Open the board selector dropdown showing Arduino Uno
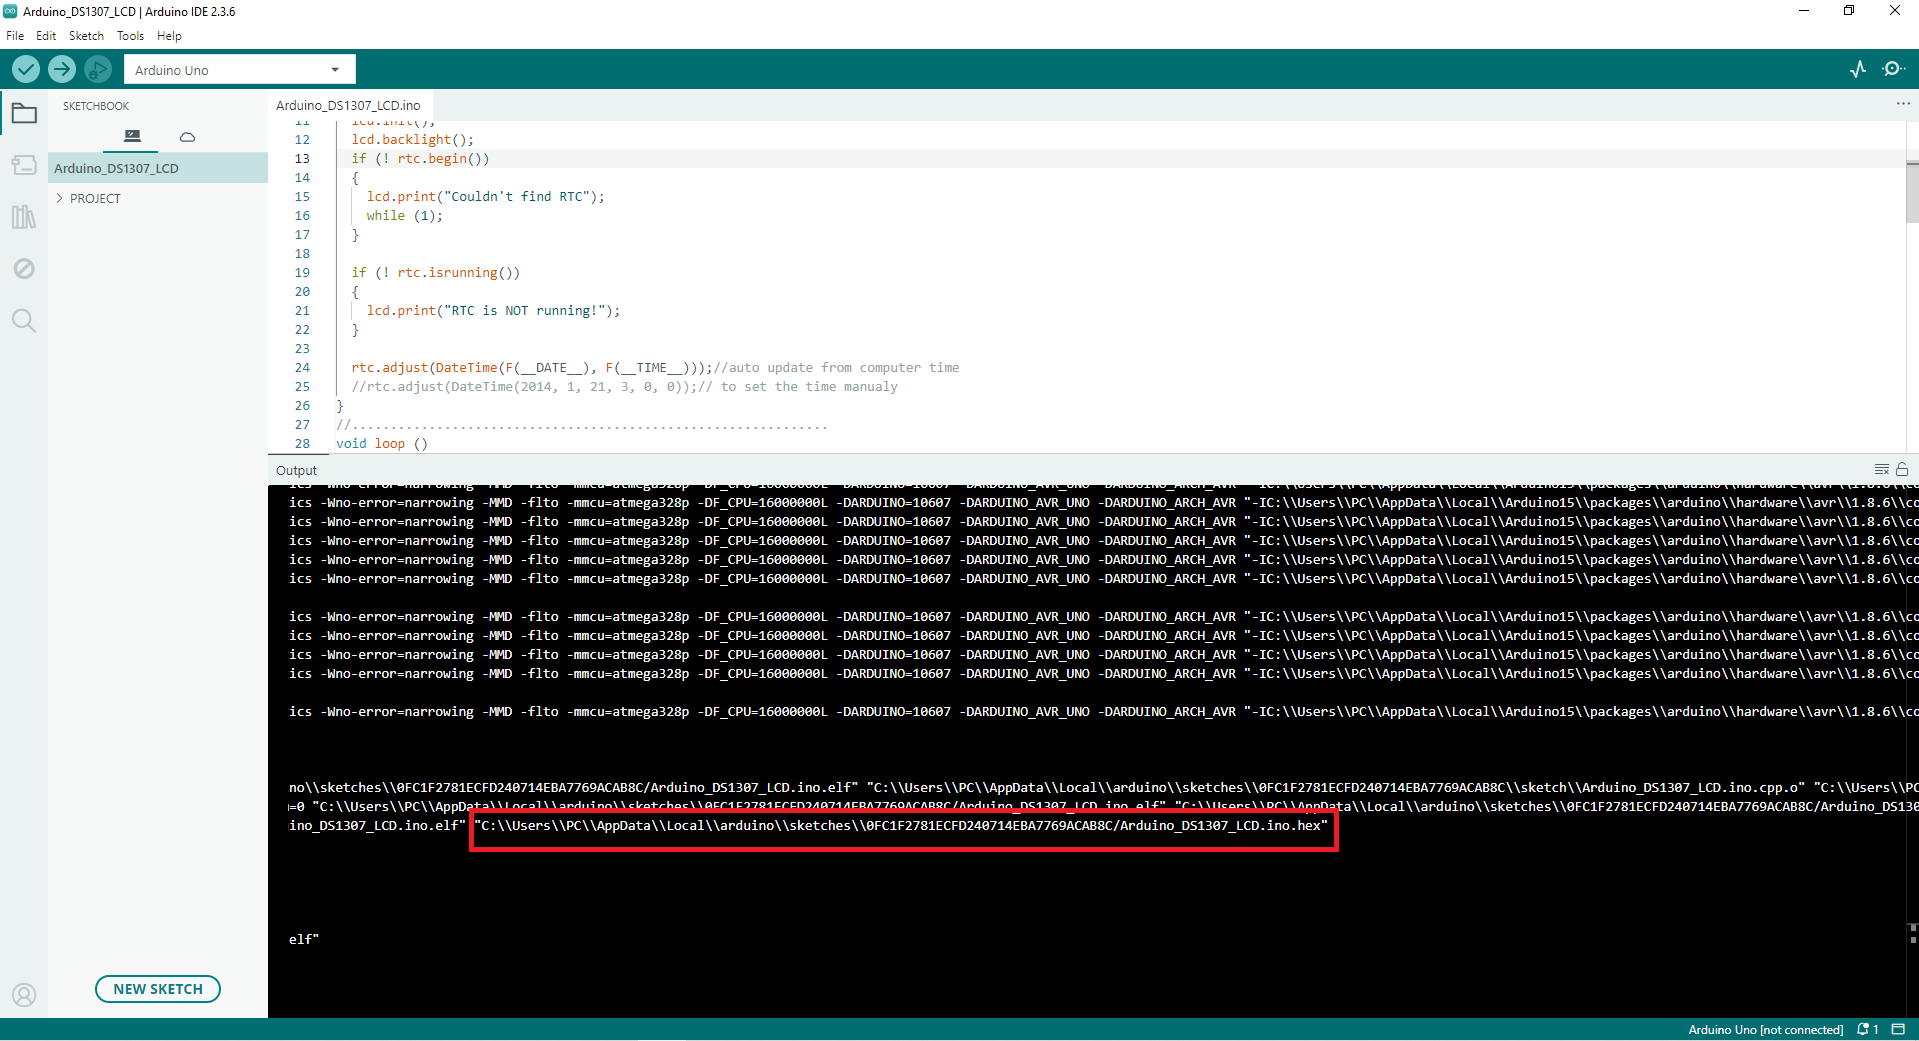The width and height of the screenshot is (1919, 1041). click(239, 70)
